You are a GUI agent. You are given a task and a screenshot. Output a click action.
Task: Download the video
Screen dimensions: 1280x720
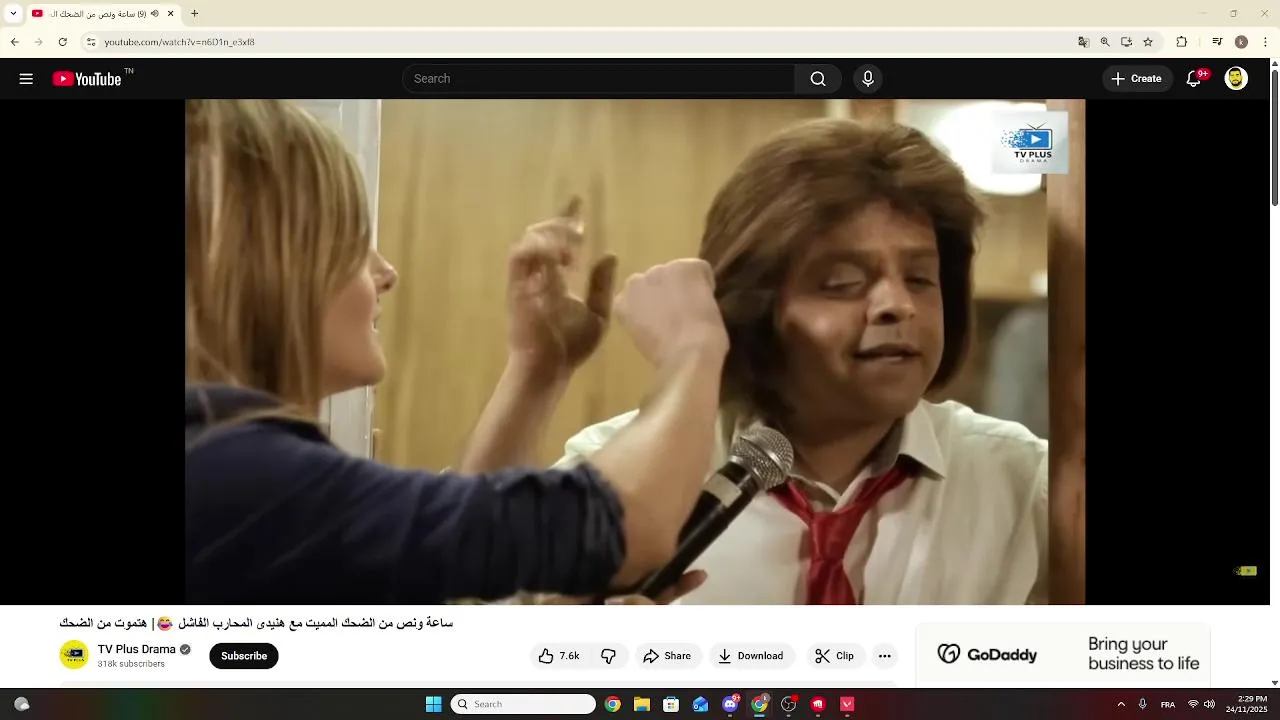(751, 656)
